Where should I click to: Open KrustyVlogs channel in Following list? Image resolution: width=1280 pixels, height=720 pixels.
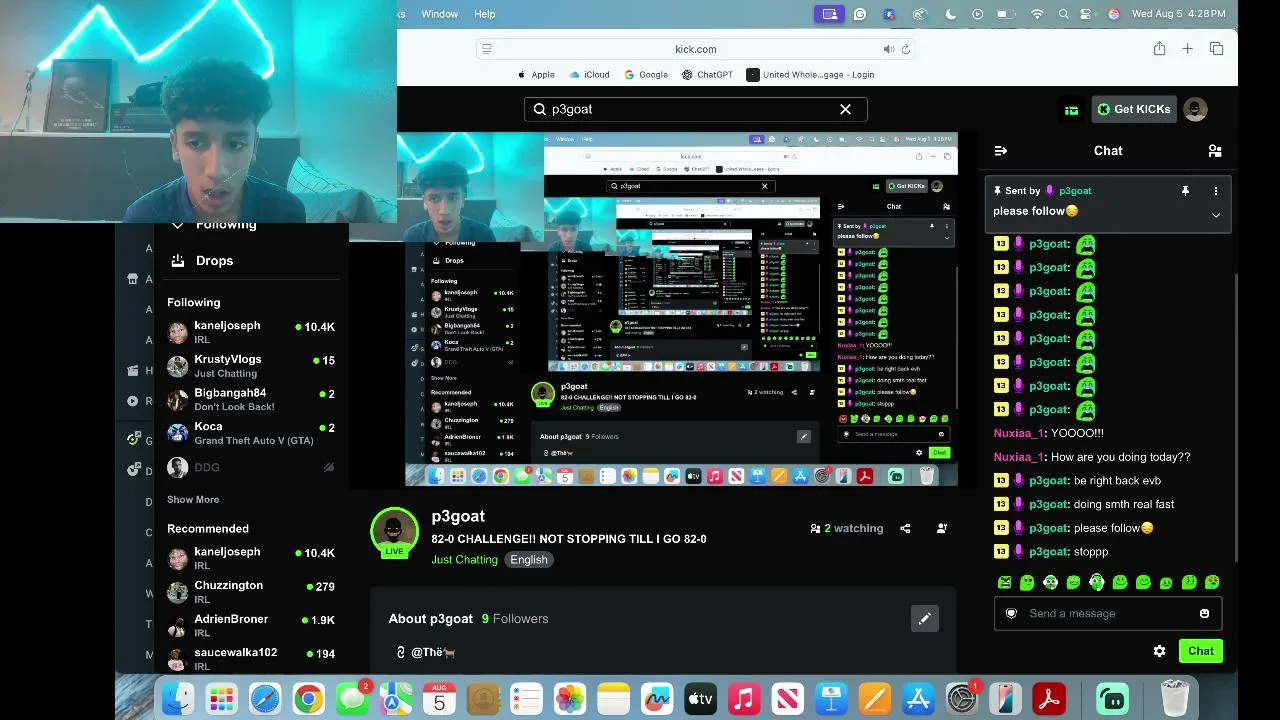click(250, 366)
